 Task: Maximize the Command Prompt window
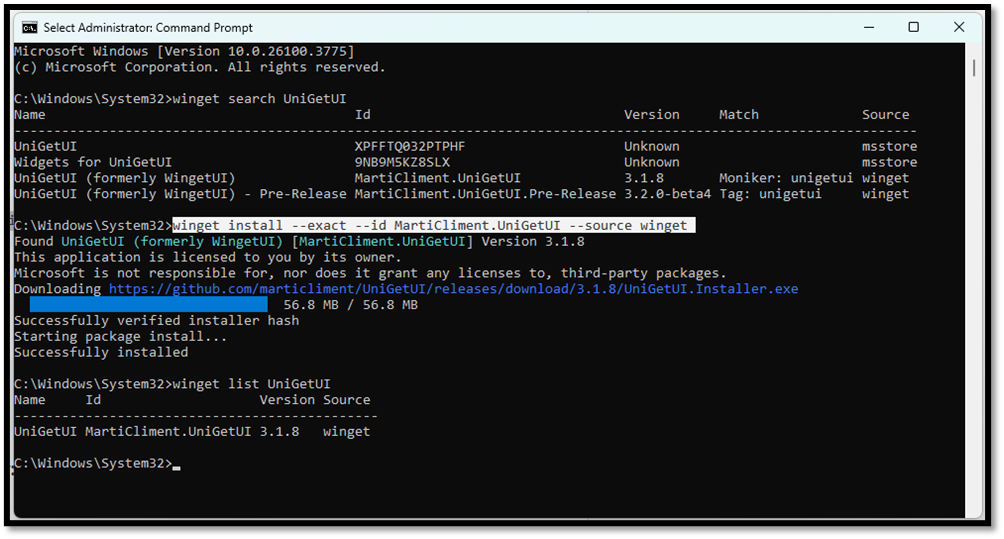point(913,27)
